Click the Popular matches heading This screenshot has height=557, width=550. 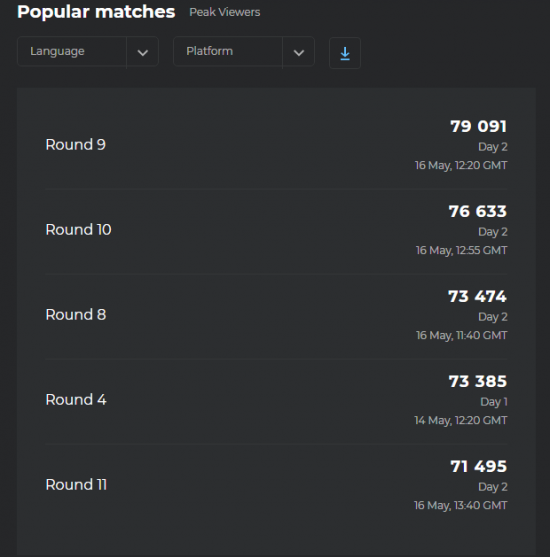click(96, 12)
